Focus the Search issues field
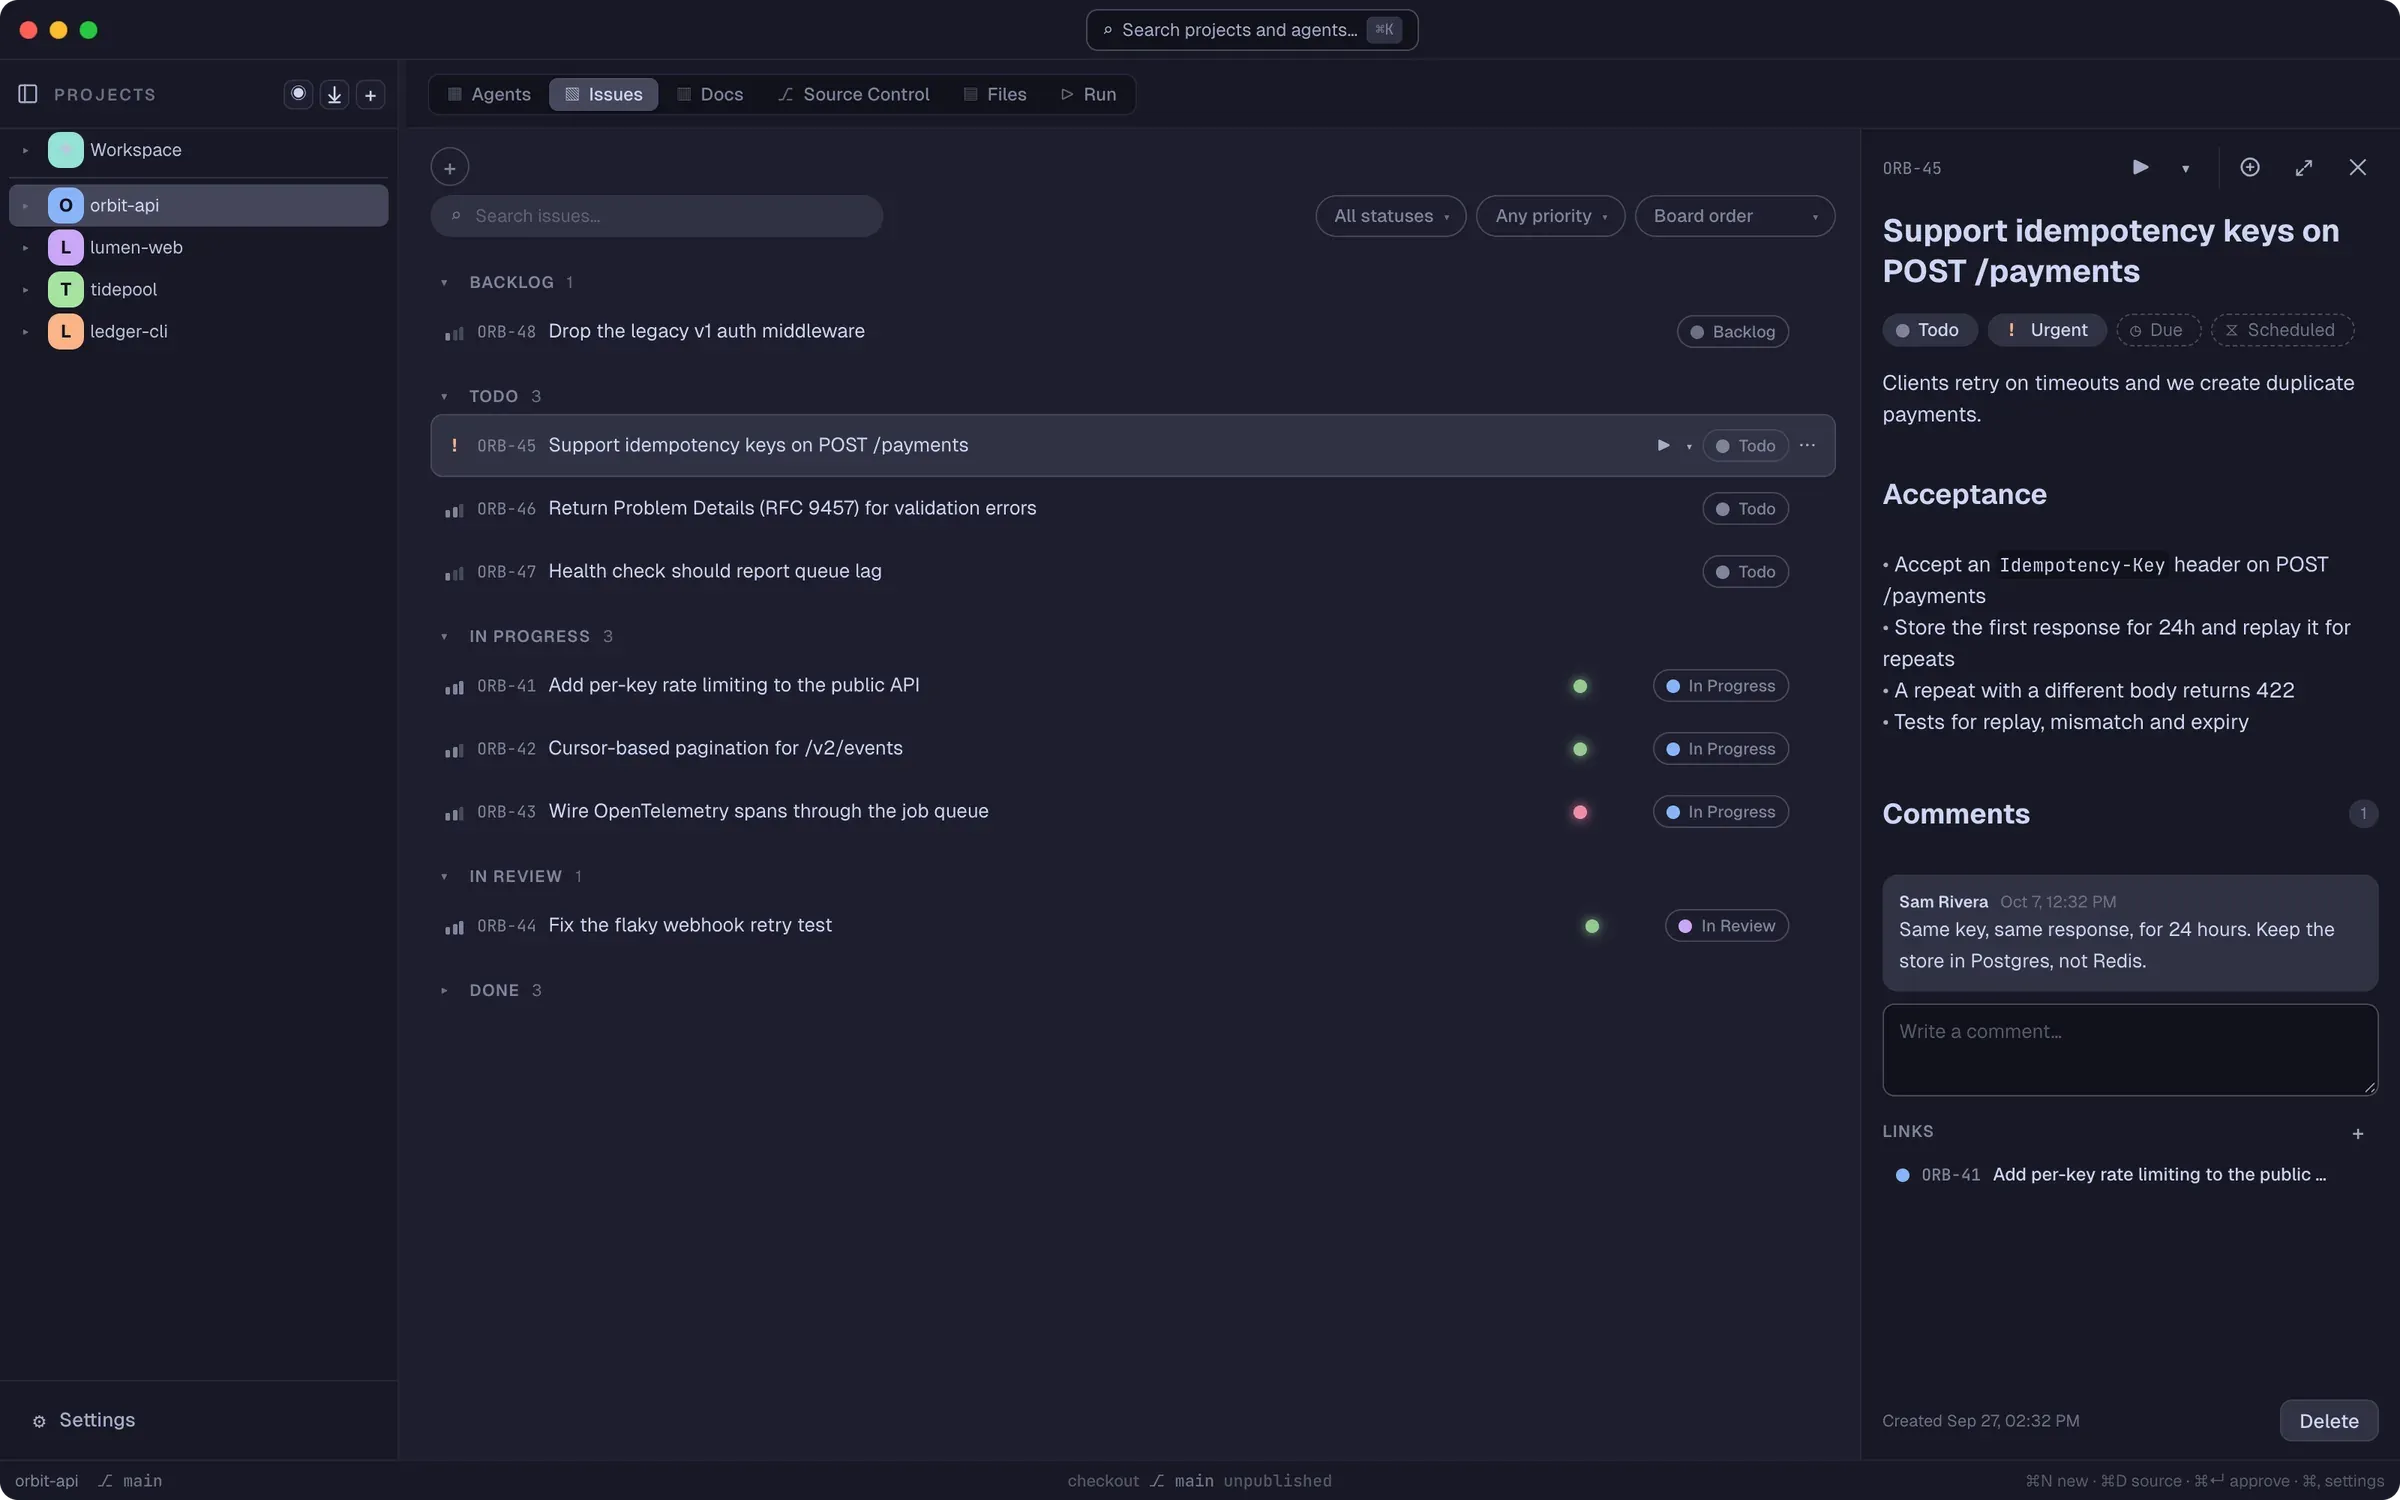Screen dimensions: 2400x1500 point(656,216)
